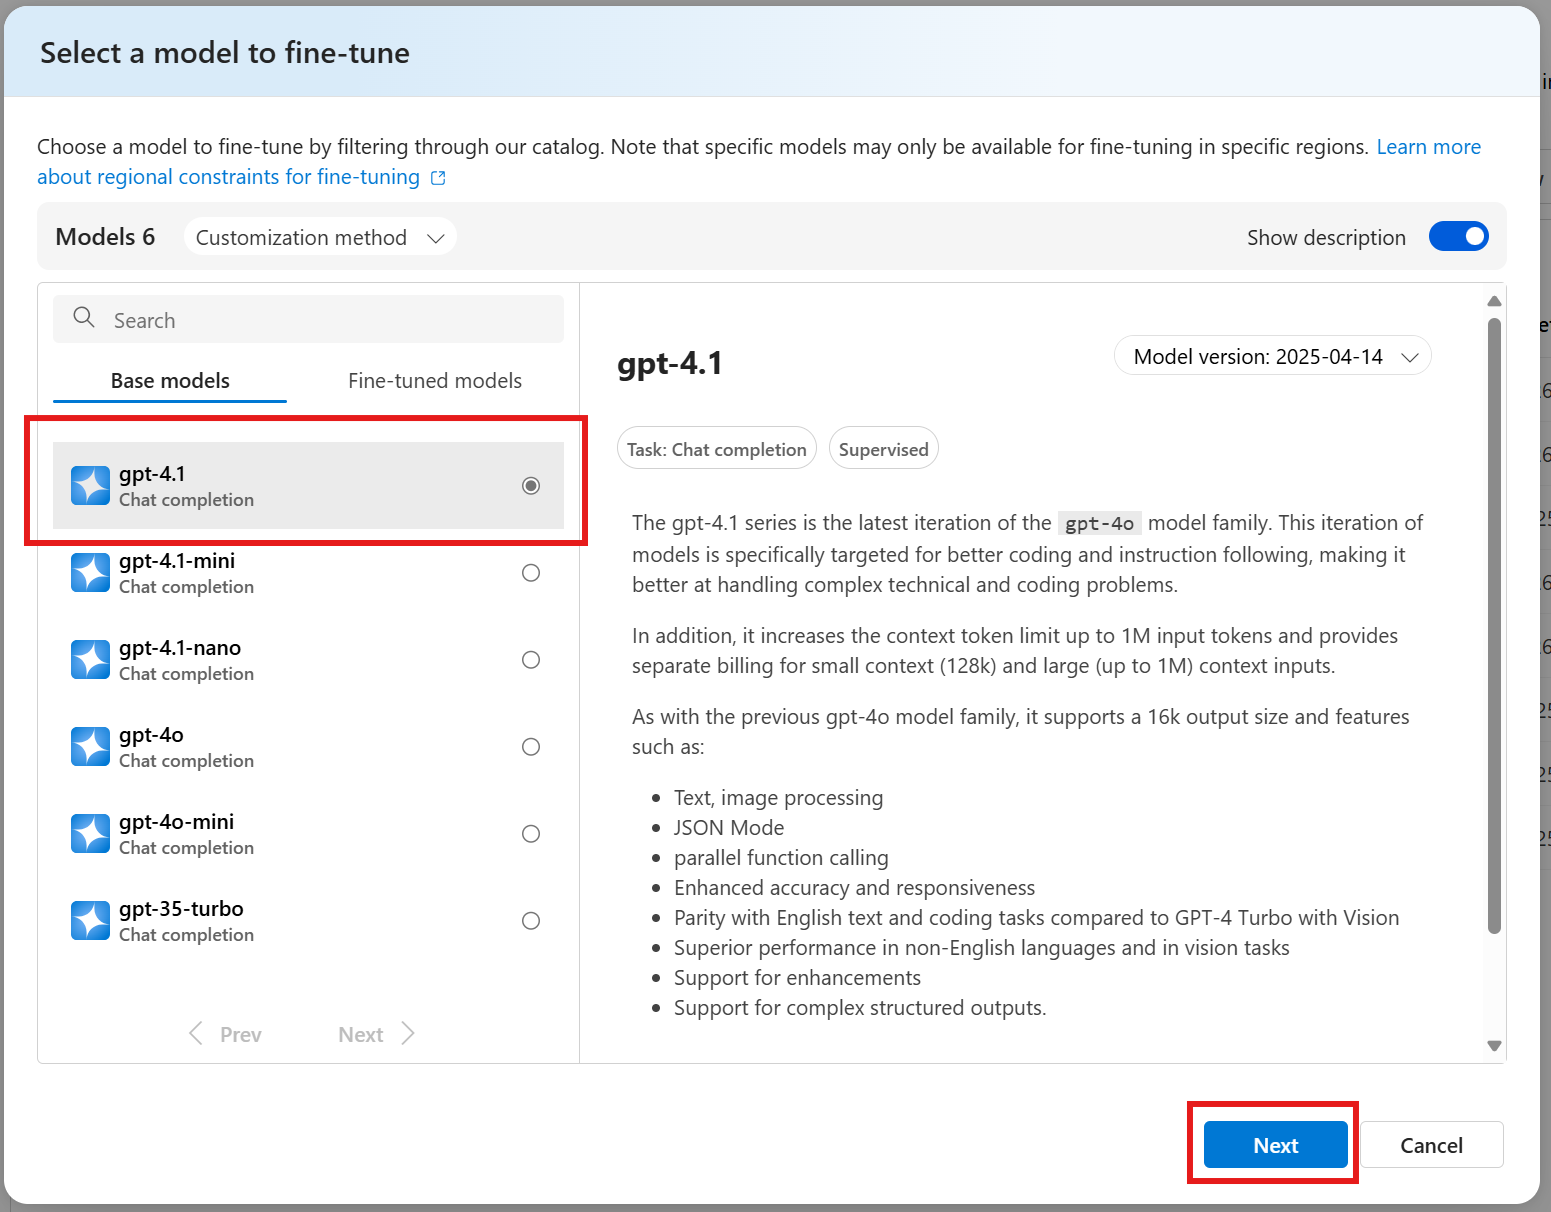
Task: Click the search magnifier icon
Action: point(84,318)
